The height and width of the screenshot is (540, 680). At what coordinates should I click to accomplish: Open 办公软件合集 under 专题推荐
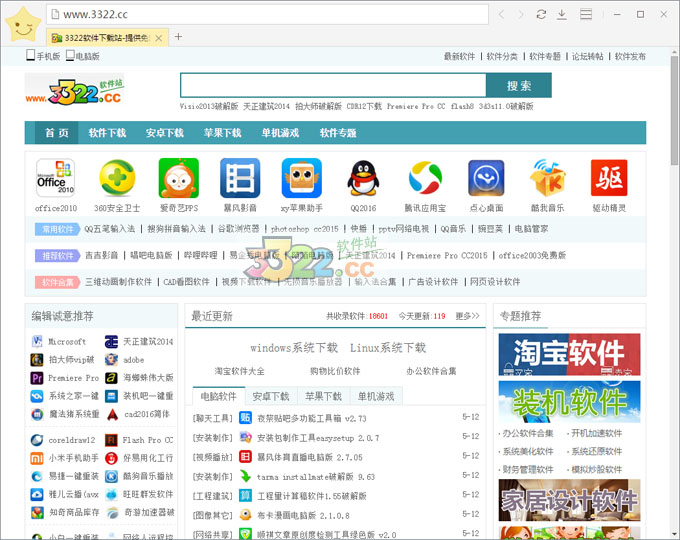click(x=528, y=433)
